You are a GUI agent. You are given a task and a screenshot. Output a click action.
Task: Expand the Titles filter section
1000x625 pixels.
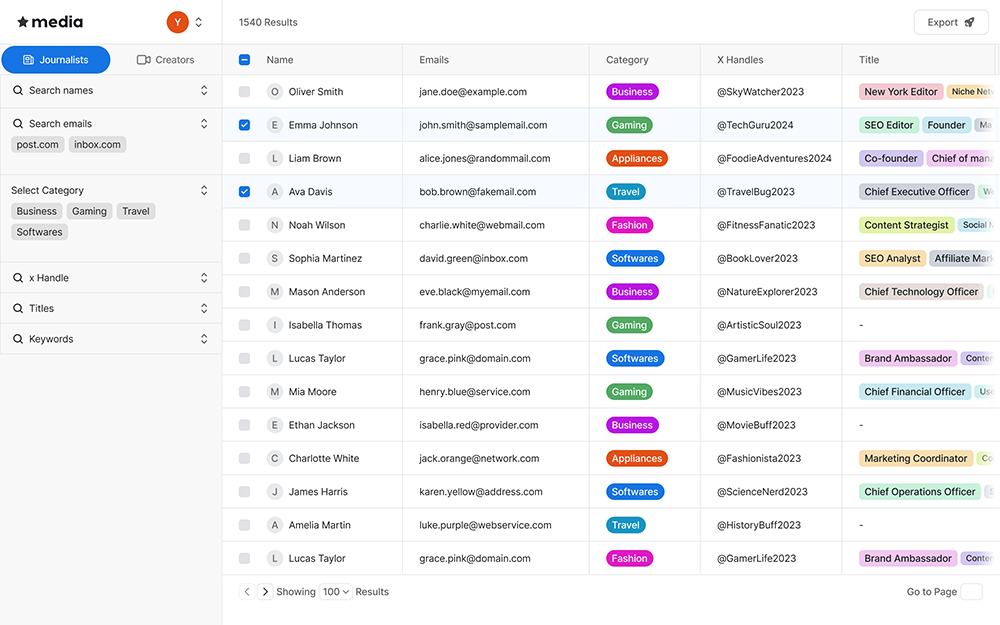(204, 308)
